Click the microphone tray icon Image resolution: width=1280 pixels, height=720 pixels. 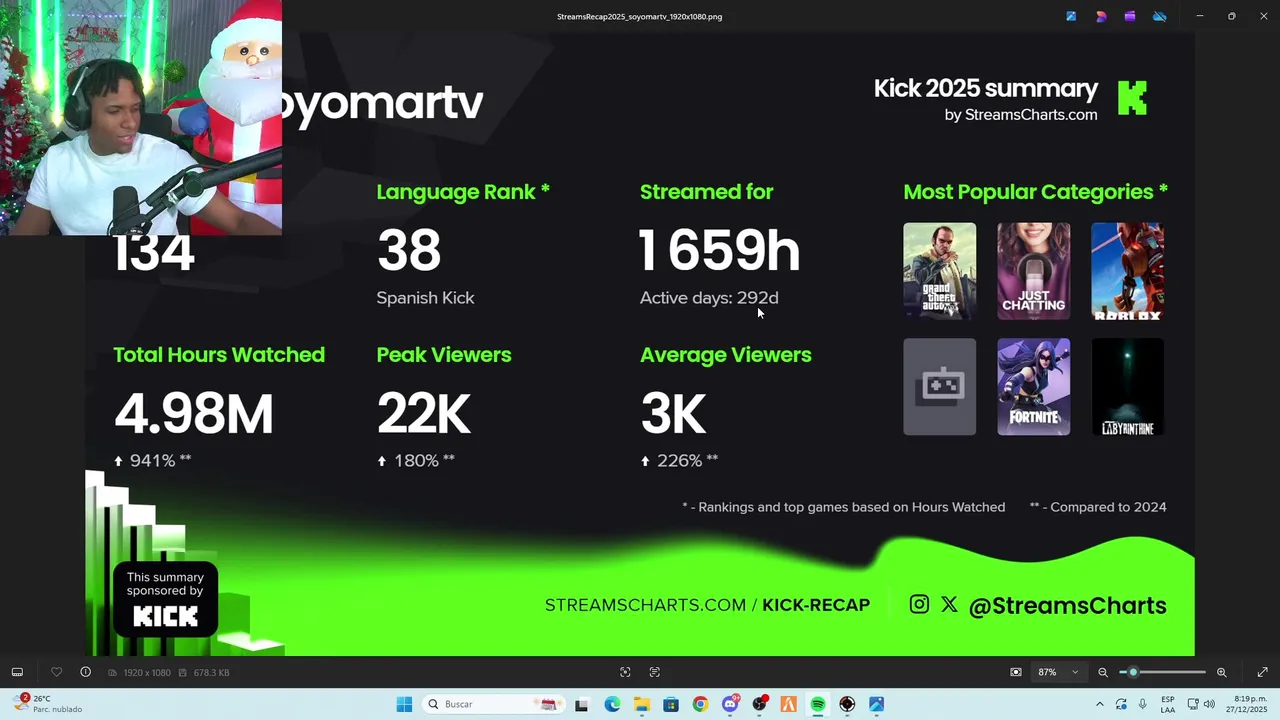pyautogui.click(x=1143, y=704)
